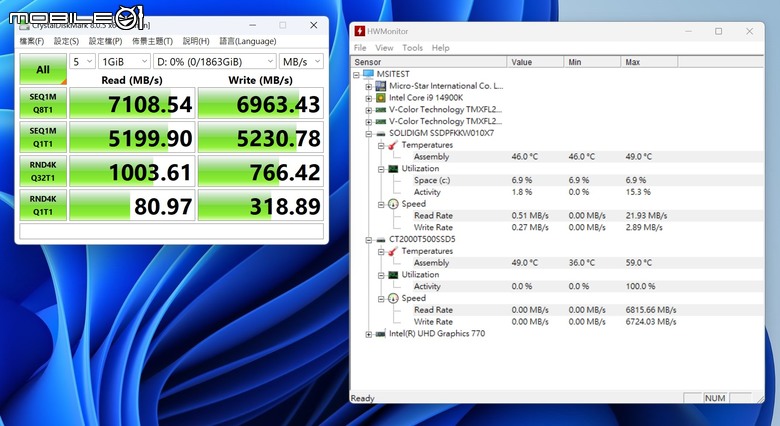Open the 檔案(F) menu in CrystalDiskMark
This screenshot has height=426, width=780.
click(x=32, y=41)
